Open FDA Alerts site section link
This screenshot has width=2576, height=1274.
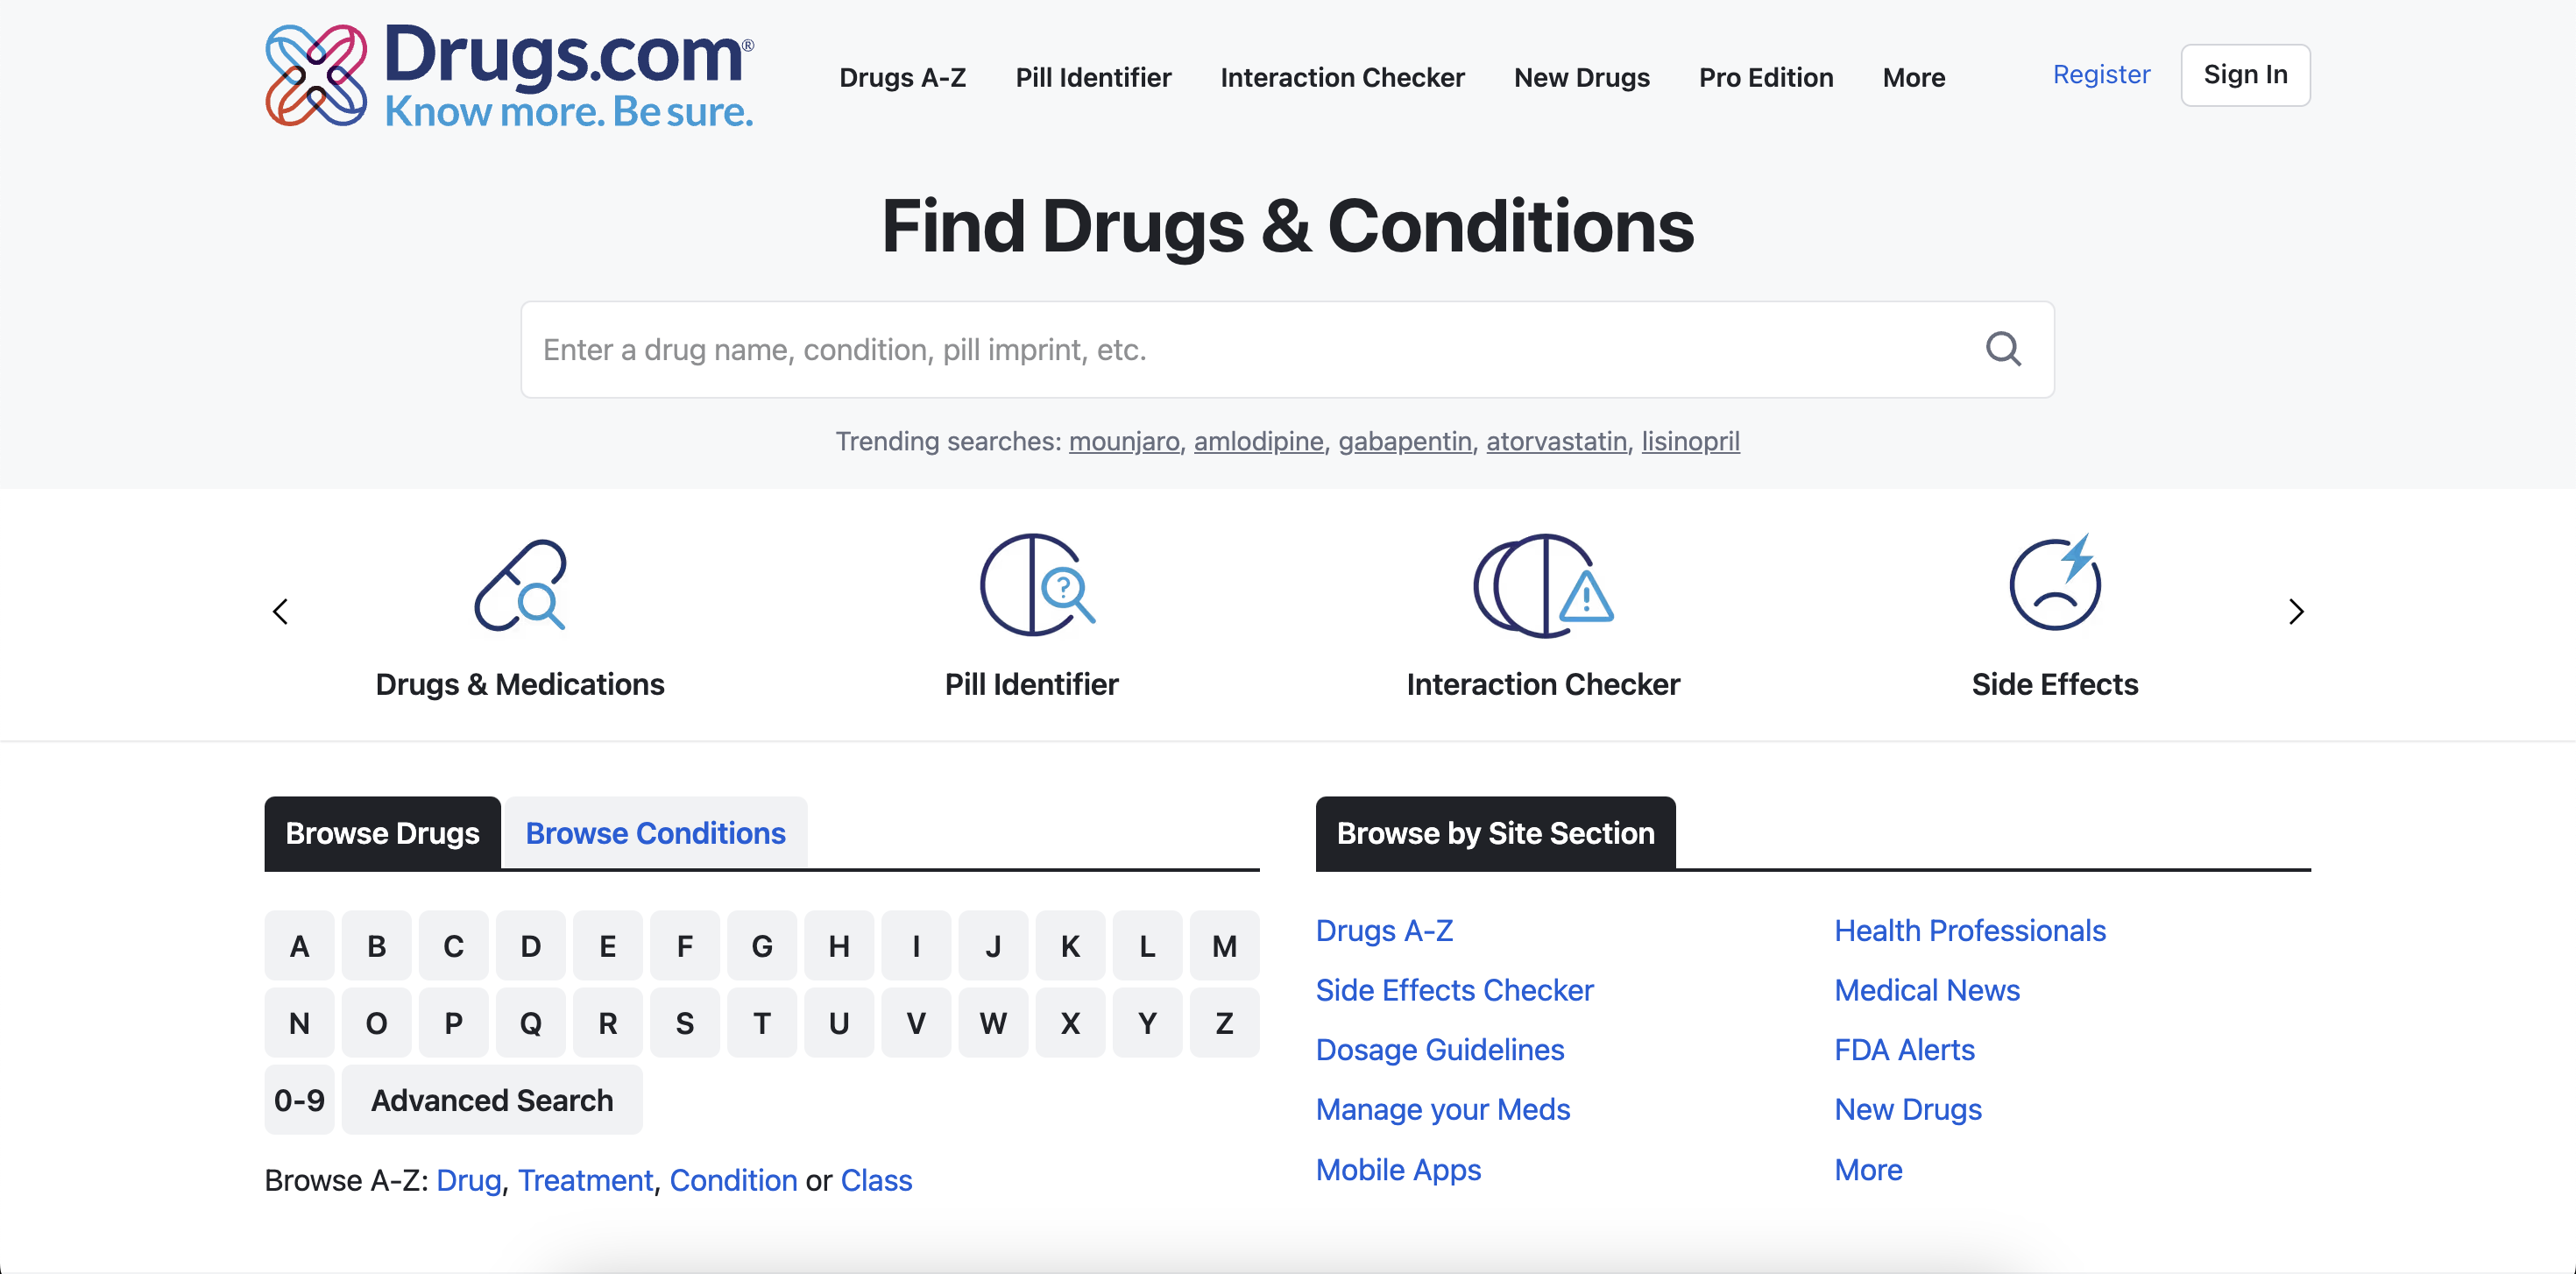[x=1904, y=1050]
